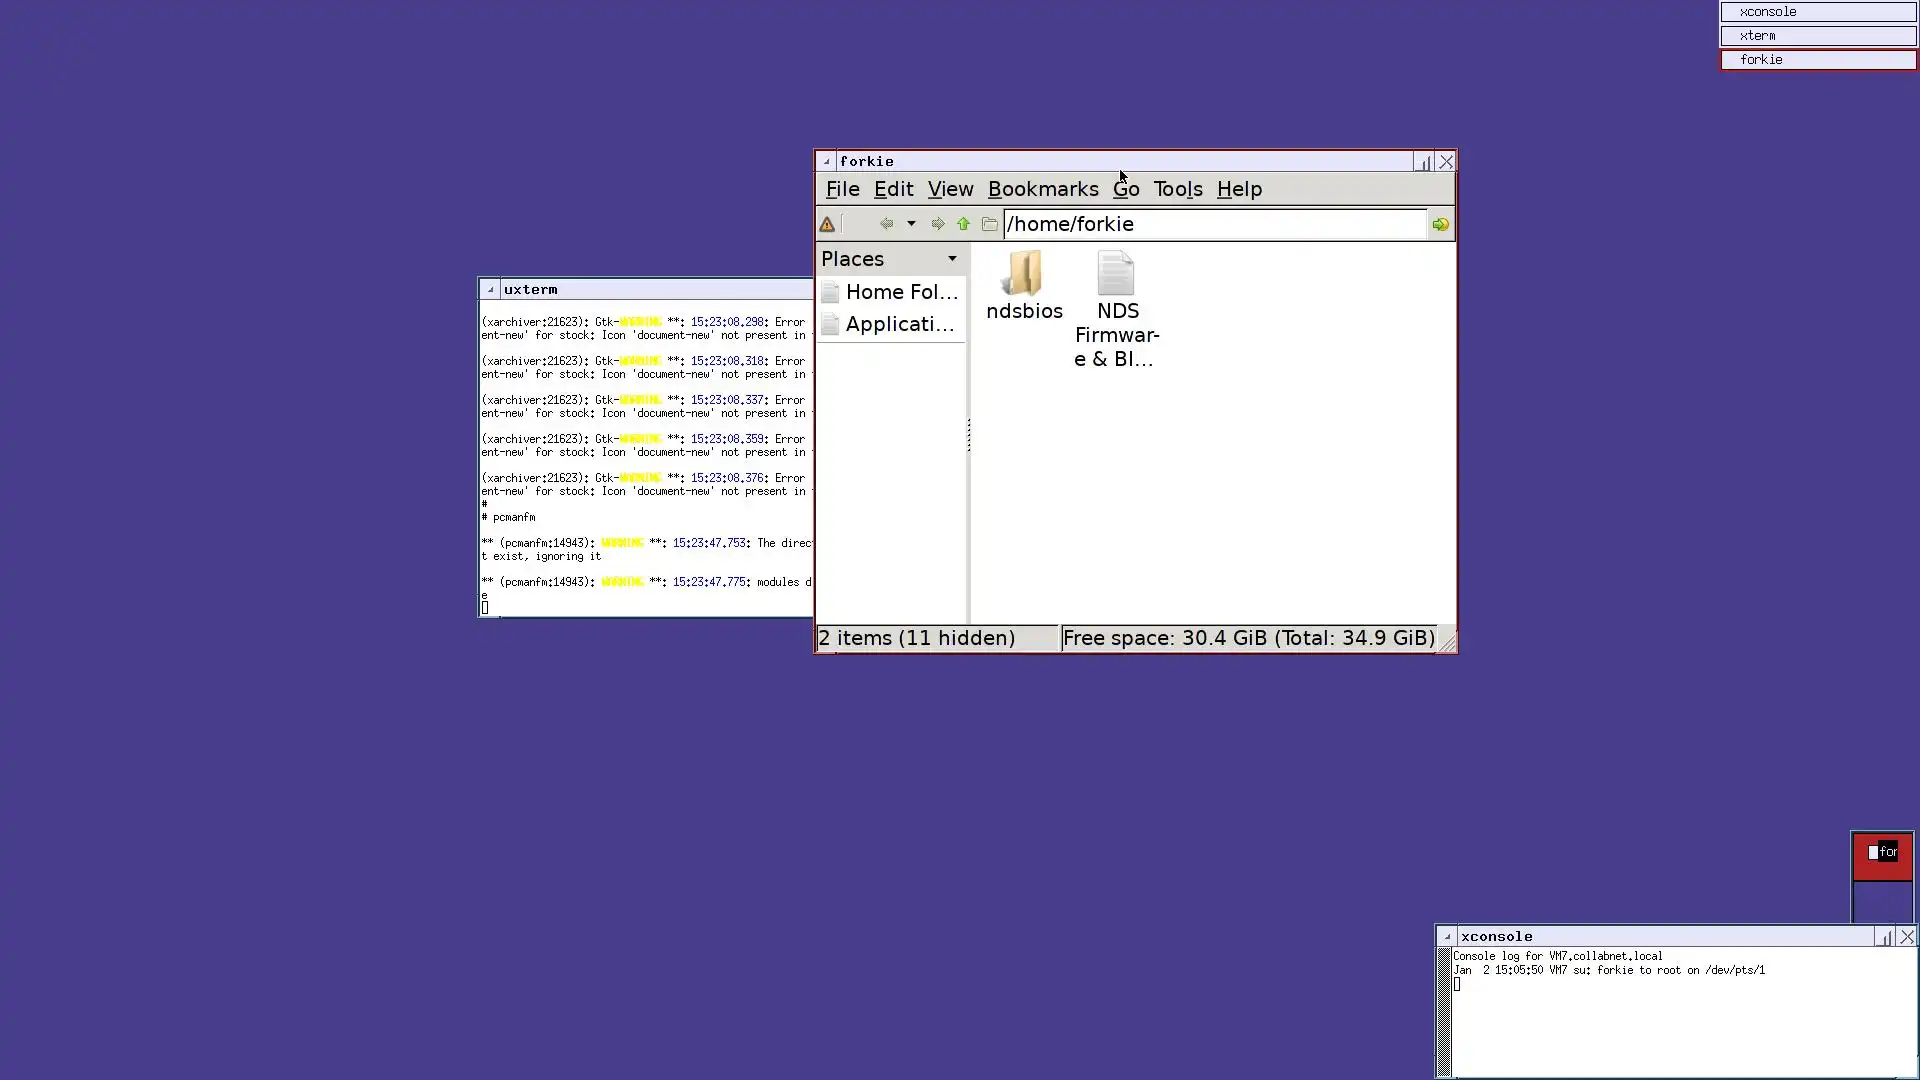1920x1080 pixels.
Task: Click the green Go button after path
Action: (x=1440, y=224)
